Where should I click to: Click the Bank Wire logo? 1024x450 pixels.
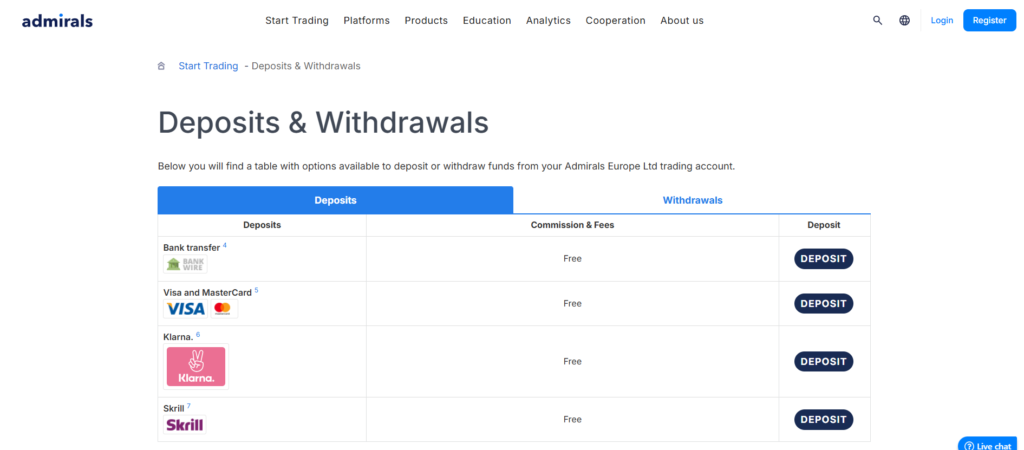pyautogui.click(x=185, y=264)
